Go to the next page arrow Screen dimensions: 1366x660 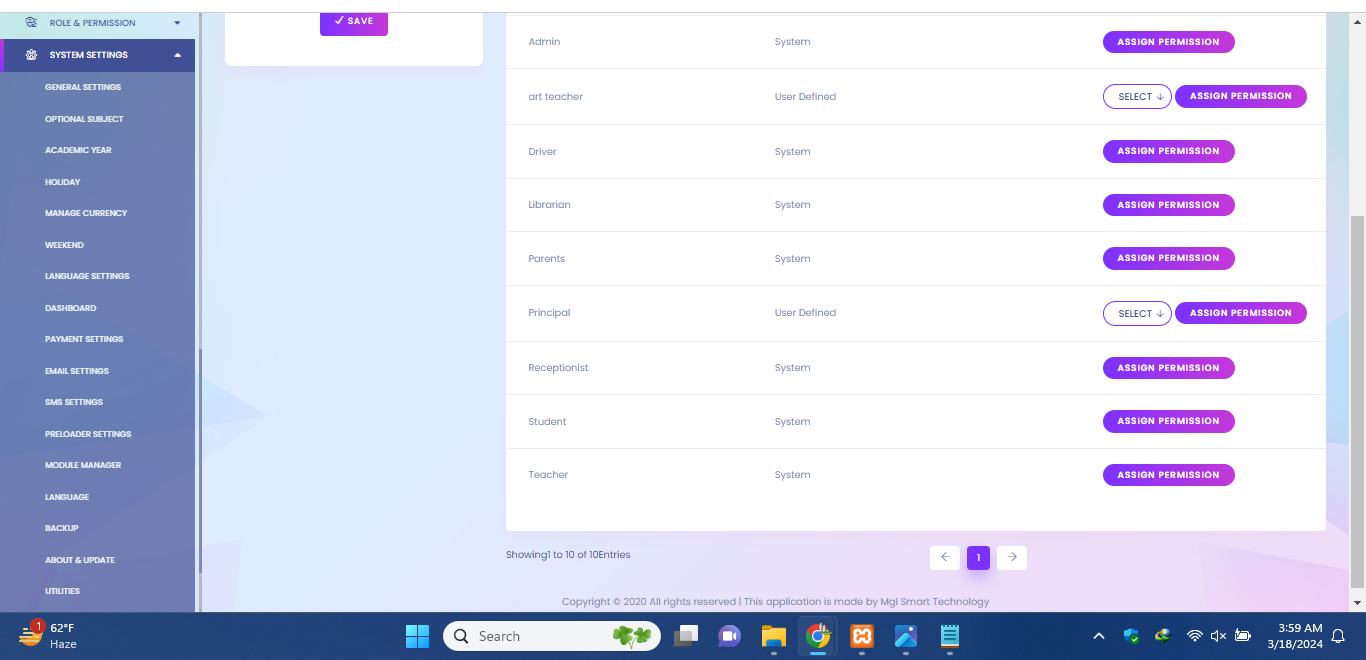click(1012, 557)
